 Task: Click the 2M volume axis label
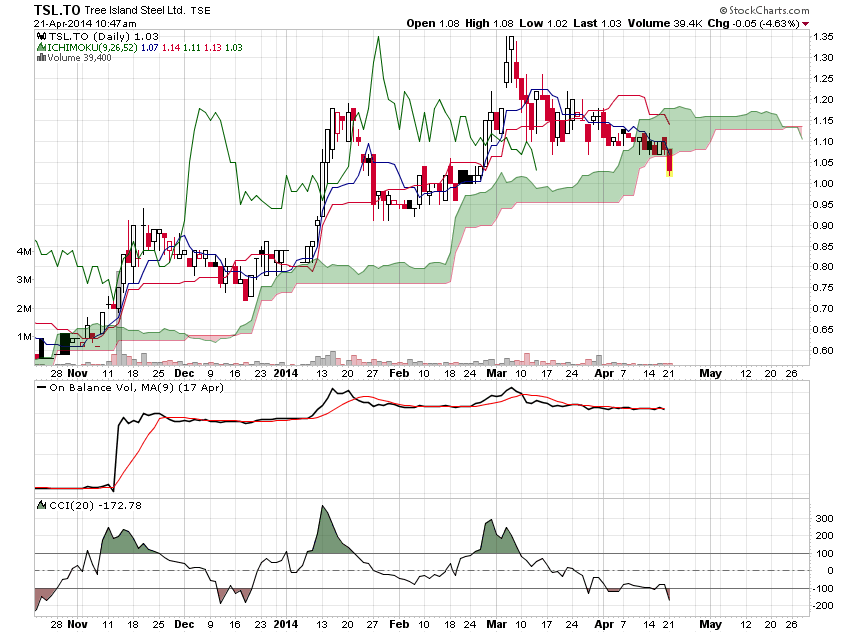coord(24,308)
